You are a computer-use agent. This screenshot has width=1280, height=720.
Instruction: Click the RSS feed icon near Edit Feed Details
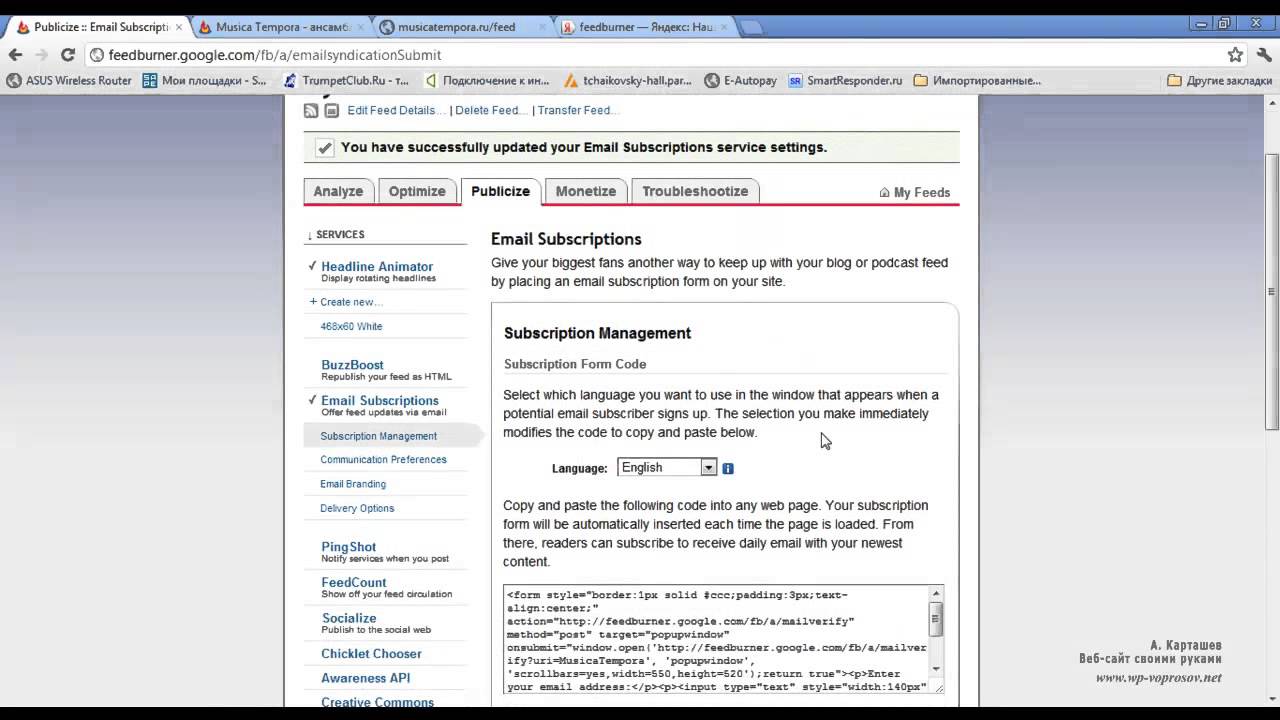click(311, 110)
